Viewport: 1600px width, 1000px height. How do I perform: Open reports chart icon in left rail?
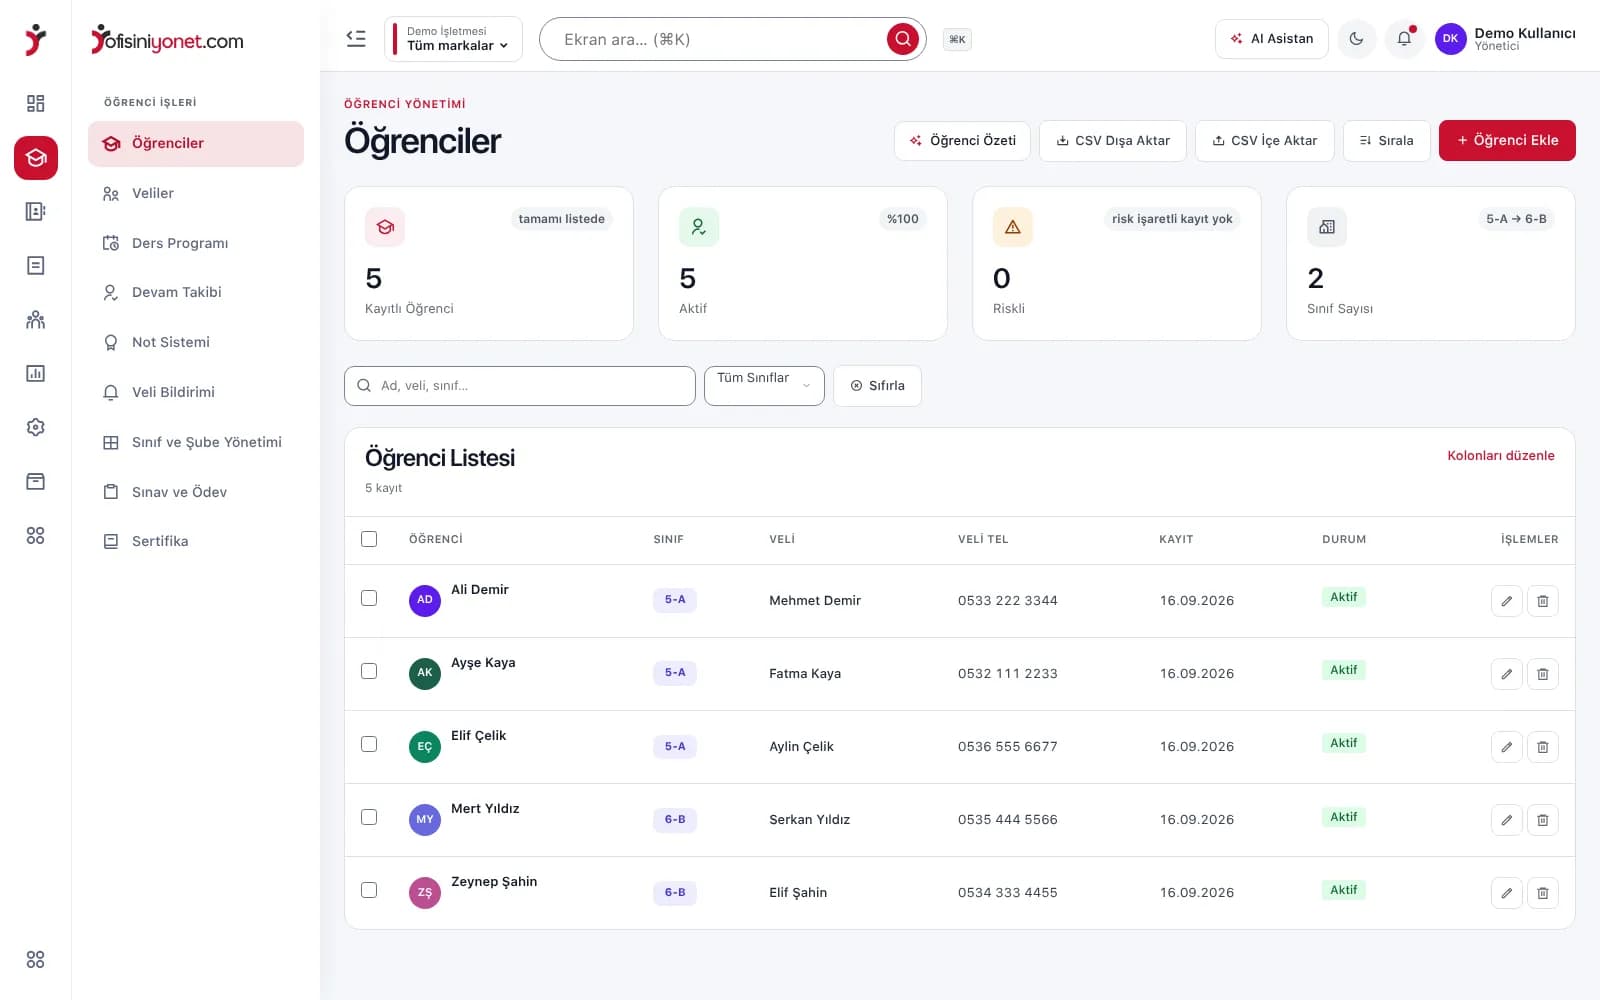pos(36,373)
